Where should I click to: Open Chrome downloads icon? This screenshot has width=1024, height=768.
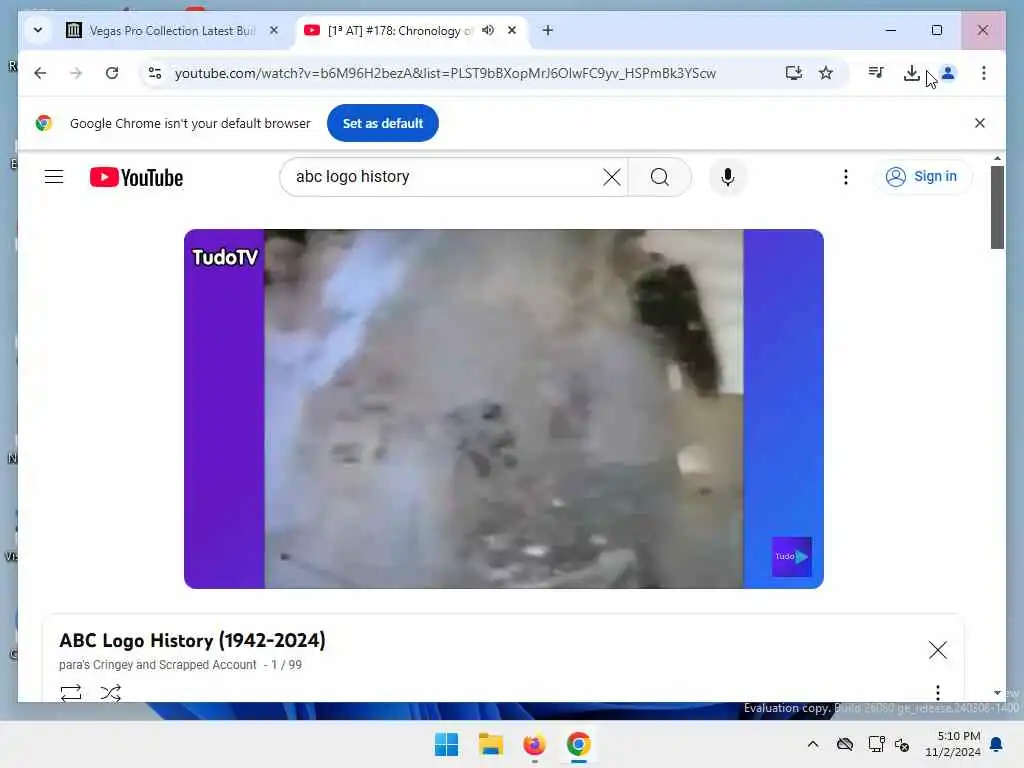pos(912,73)
